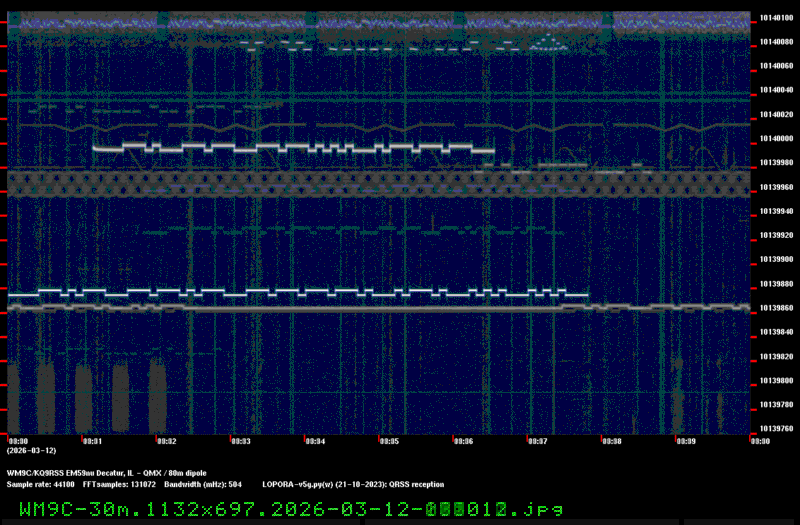This screenshot has height=525, width=800.
Task: Click the green WM9C-30m jpg filename
Action: point(291,509)
